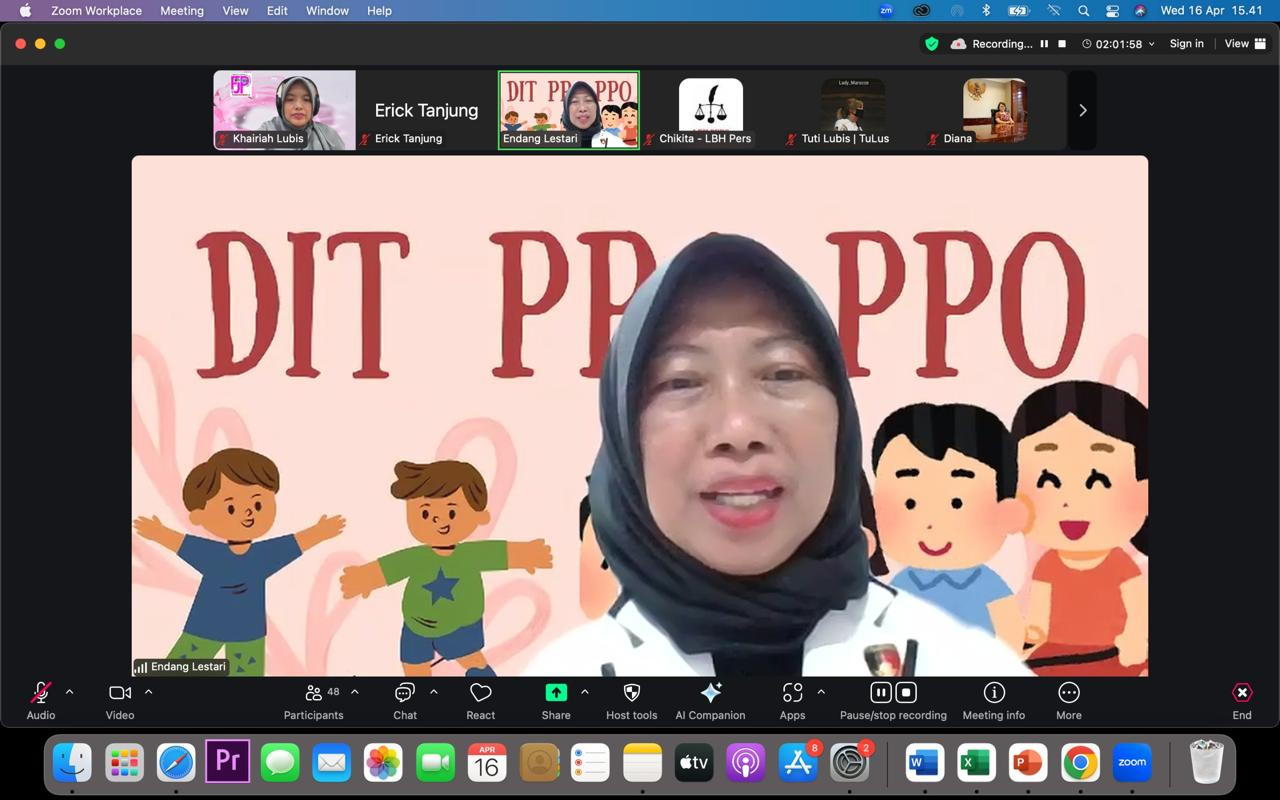Image resolution: width=1280 pixels, height=800 pixels.
Task: Open the Meeting menu in the menu bar
Action: pyautogui.click(x=182, y=11)
